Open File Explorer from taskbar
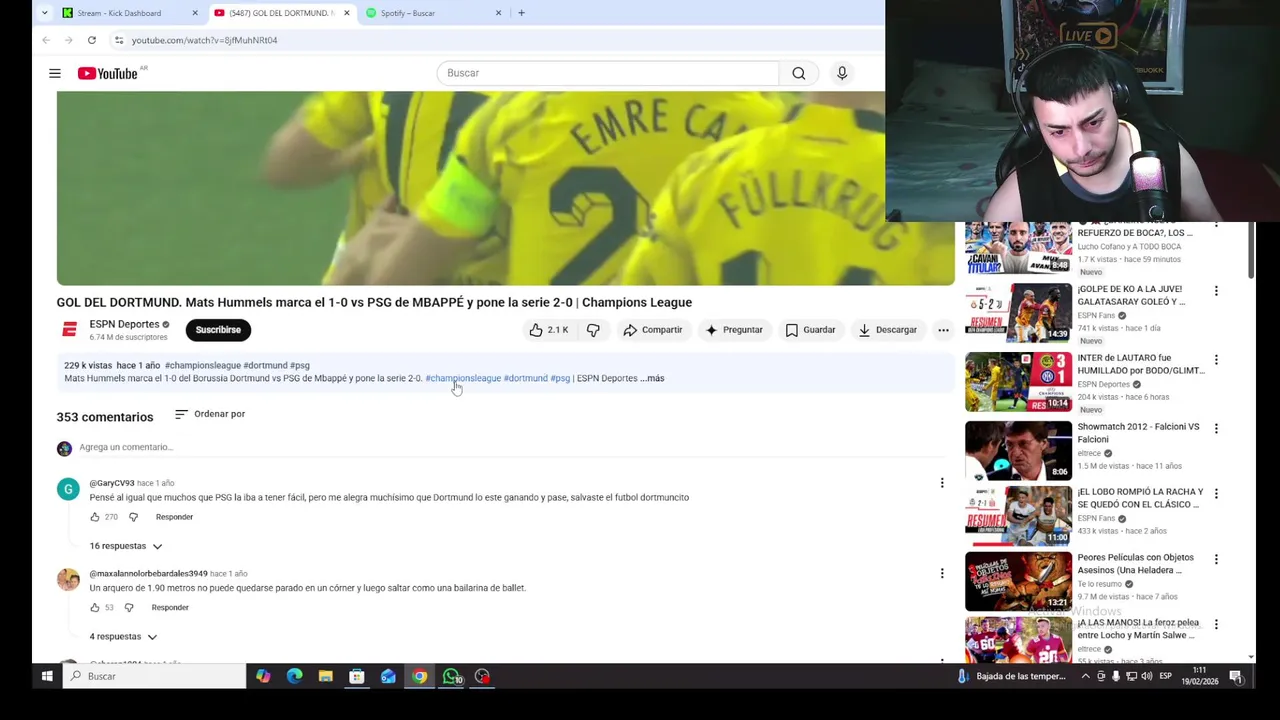 click(x=325, y=676)
